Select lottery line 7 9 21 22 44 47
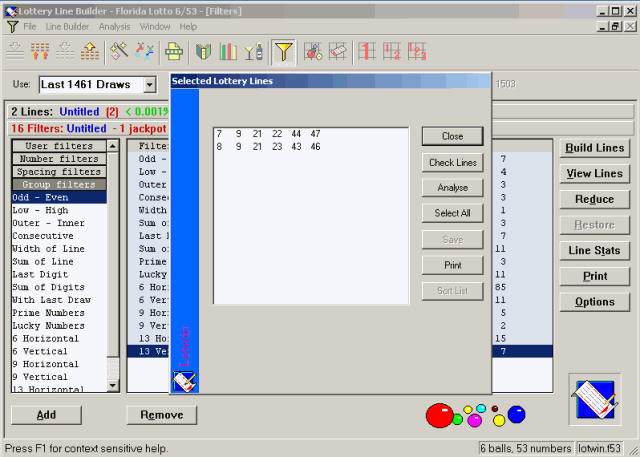 (269, 134)
